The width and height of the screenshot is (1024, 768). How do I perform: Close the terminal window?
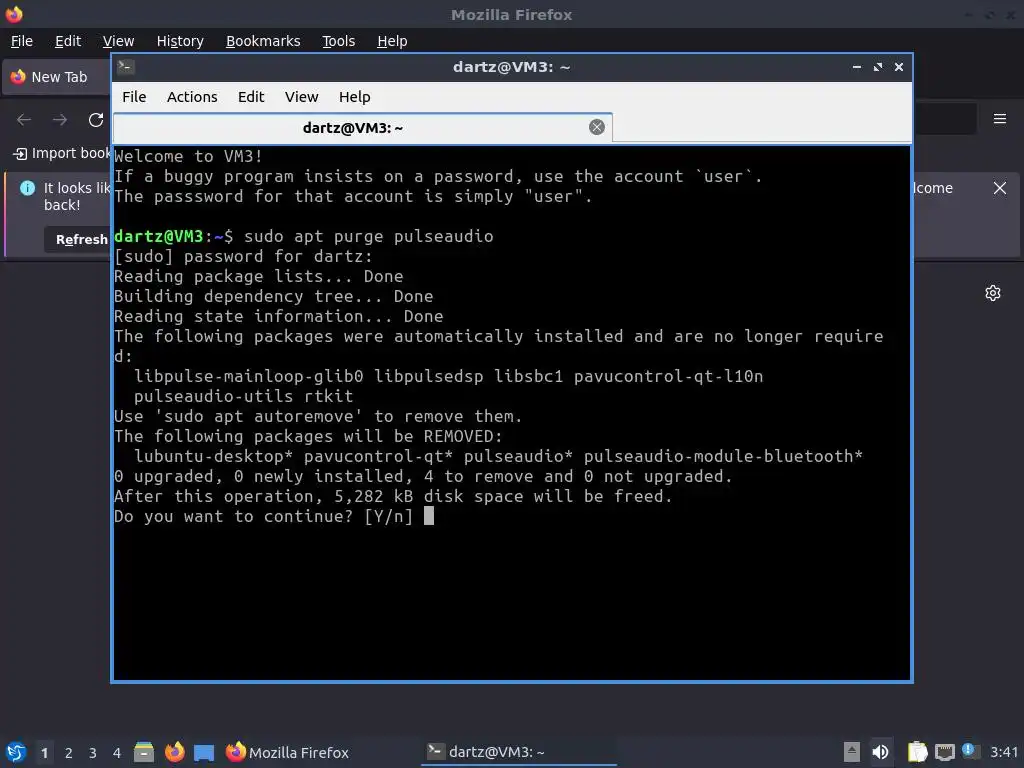(899, 67)
